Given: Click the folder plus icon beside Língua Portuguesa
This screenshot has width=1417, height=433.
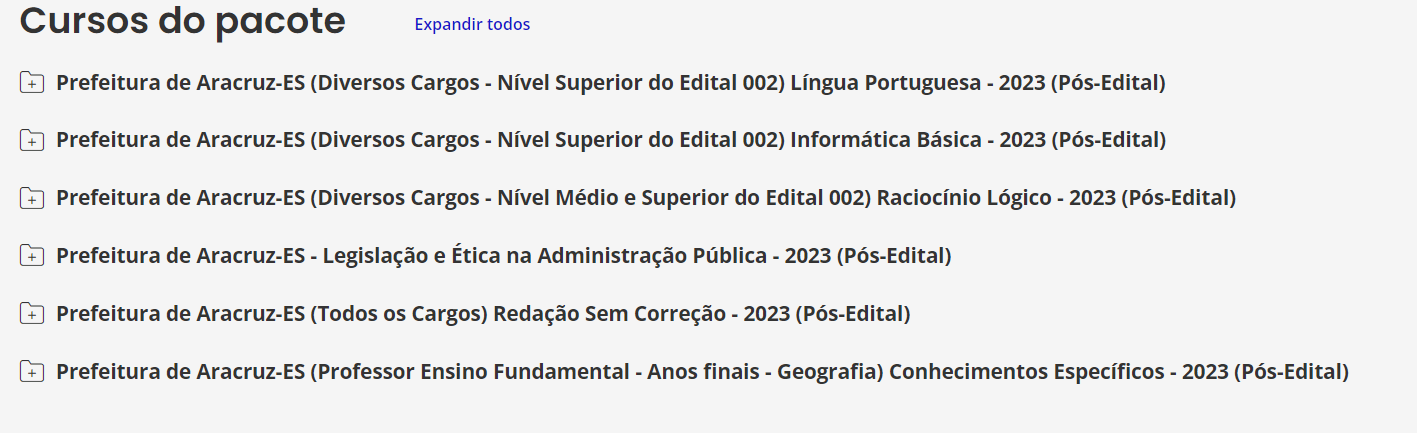Looking at the screenshot, I should pos(32,83).
